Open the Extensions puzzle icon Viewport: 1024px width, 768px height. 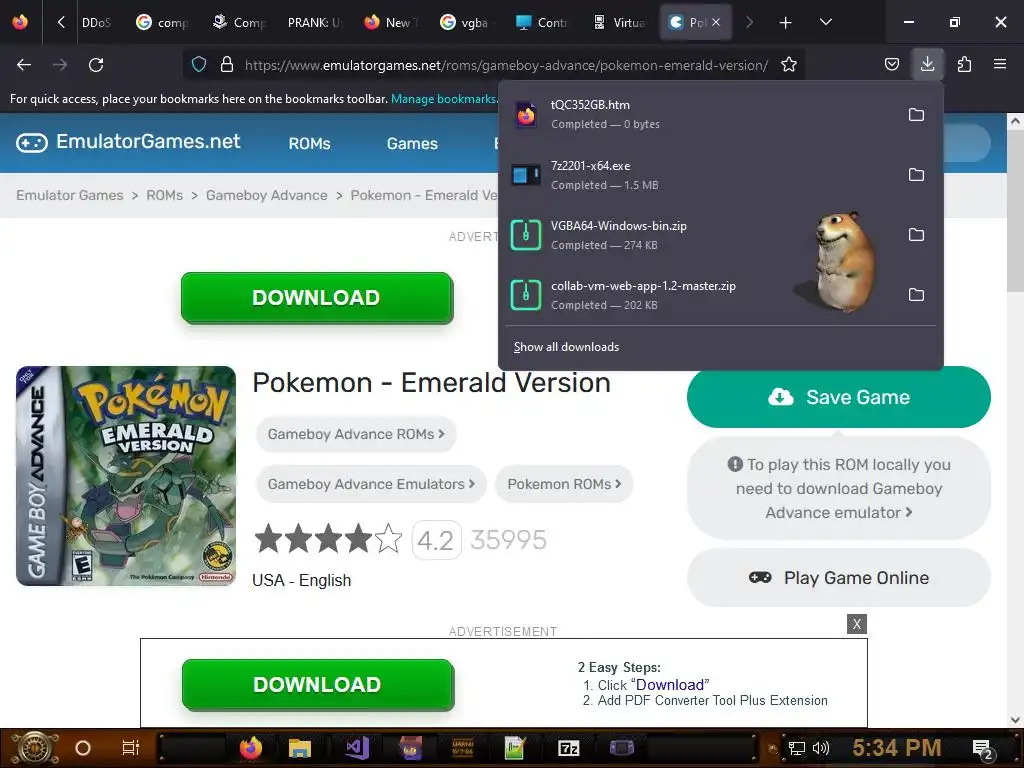[x=964, y=65]
